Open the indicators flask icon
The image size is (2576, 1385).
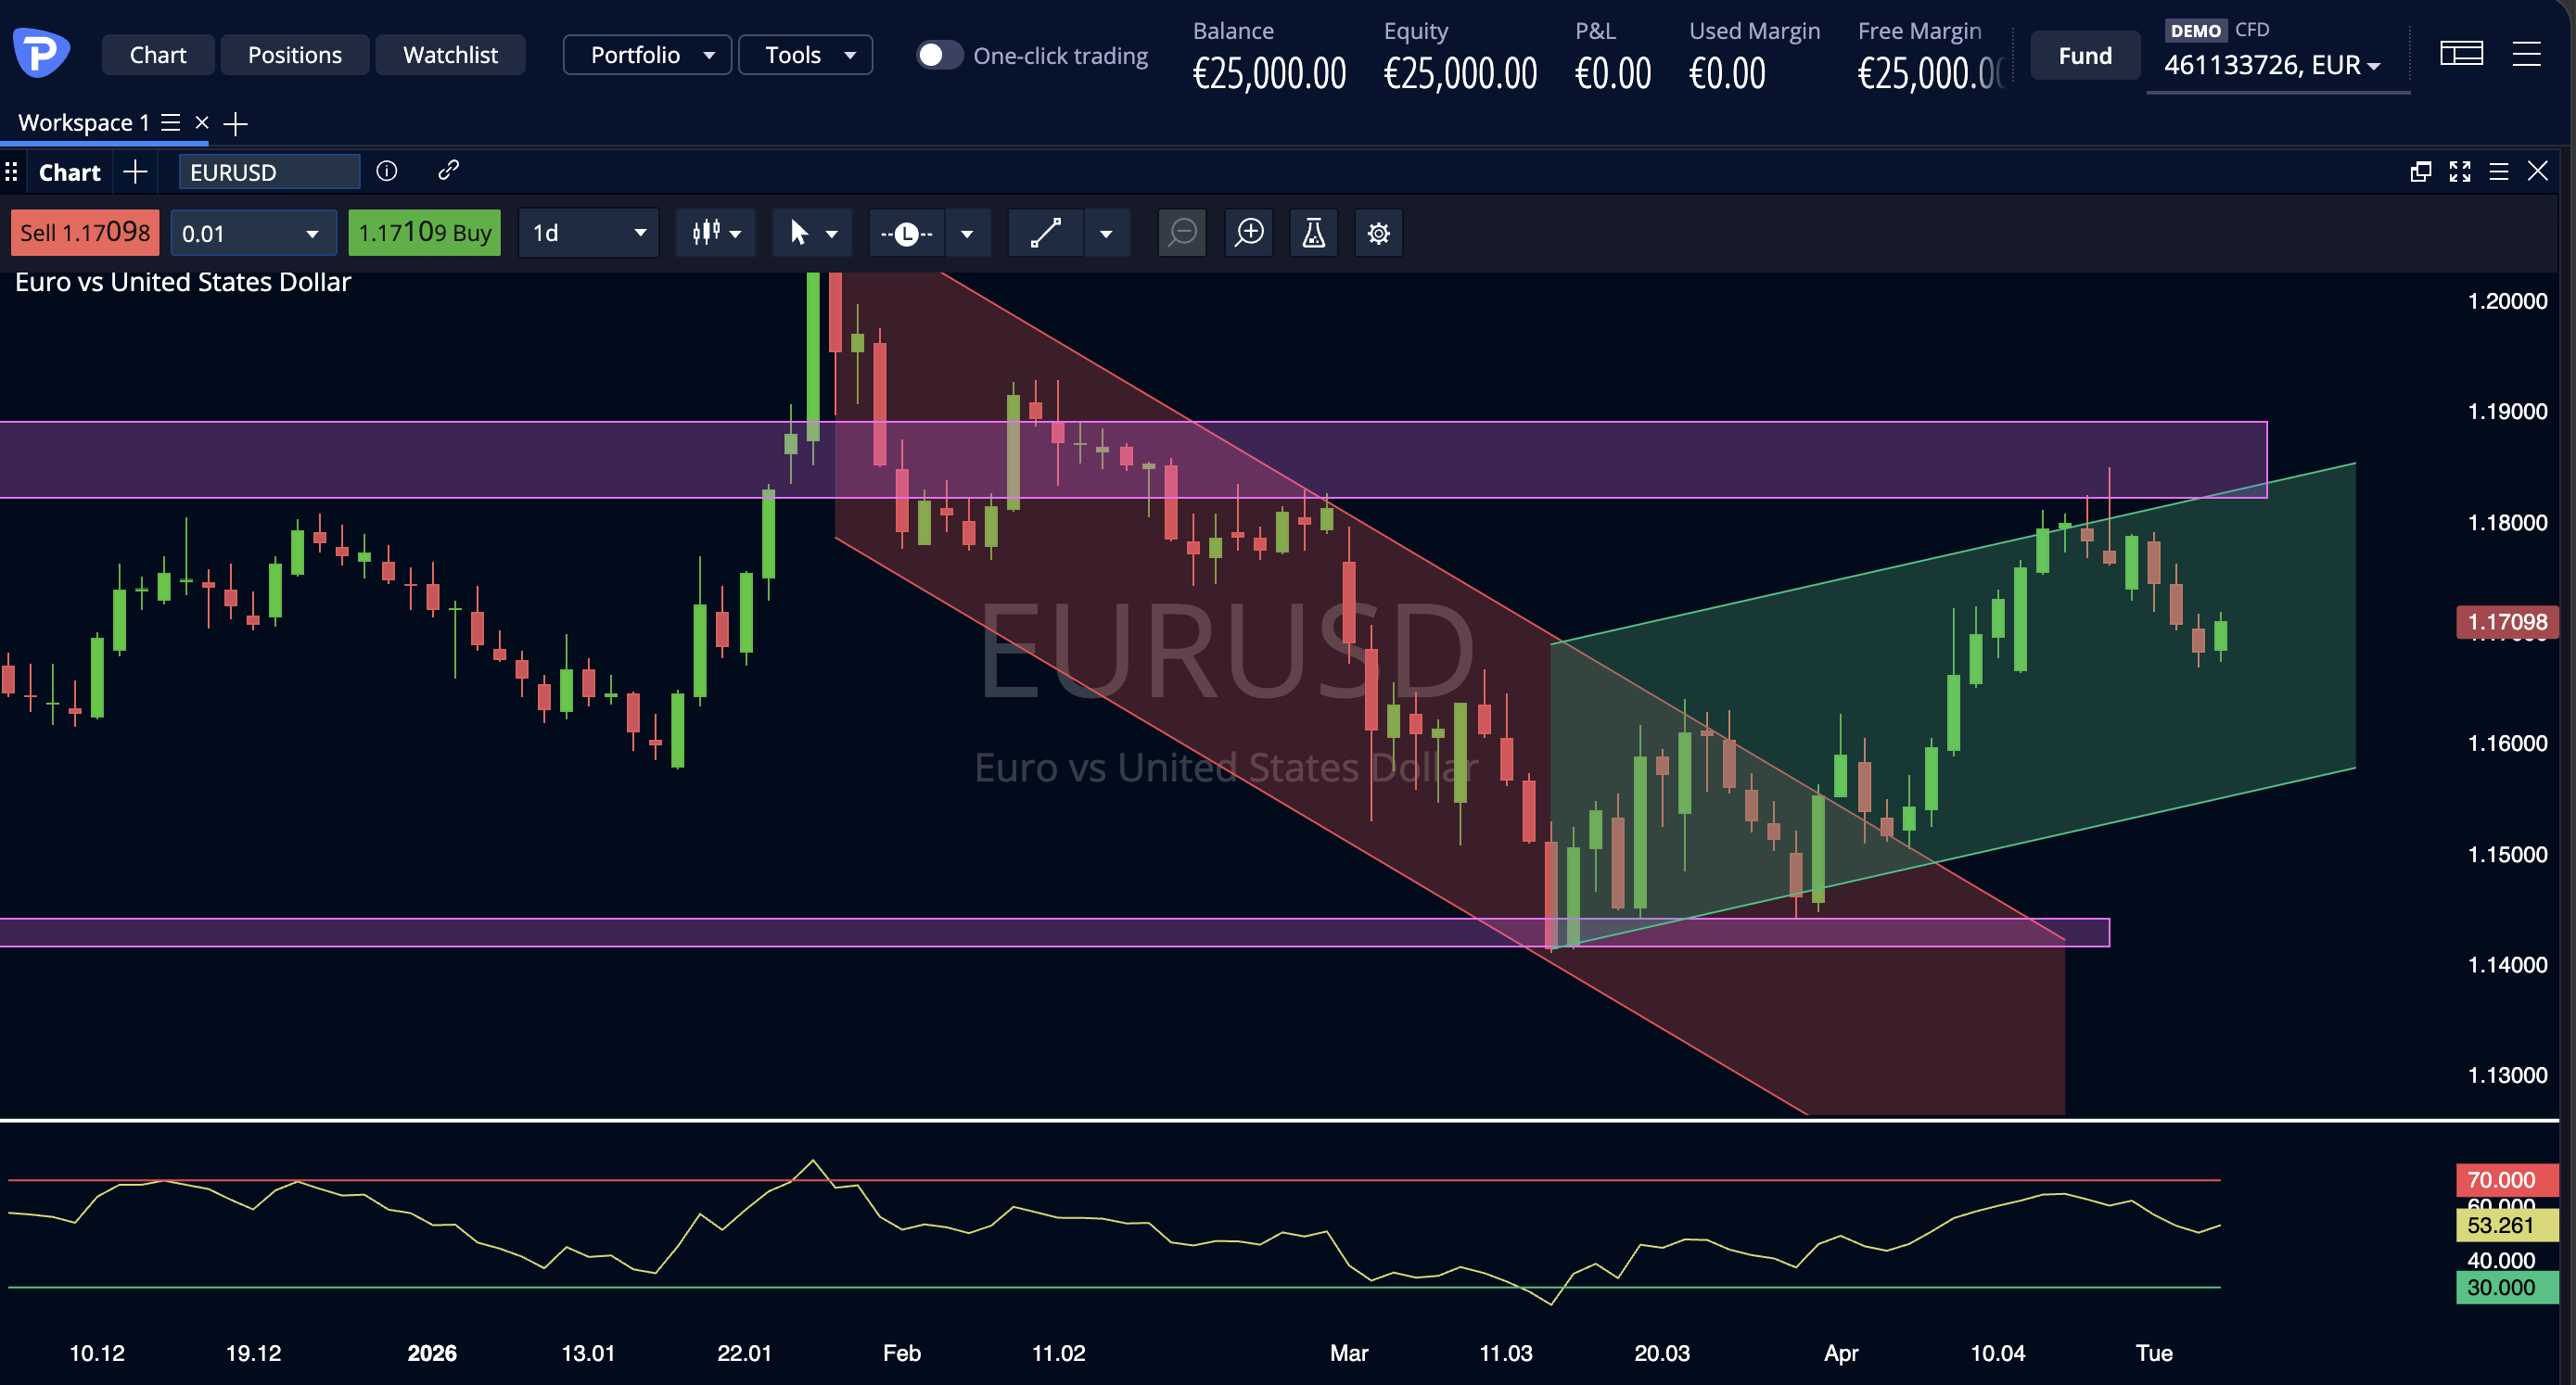pyautogui.click(x=1313, y=233)
